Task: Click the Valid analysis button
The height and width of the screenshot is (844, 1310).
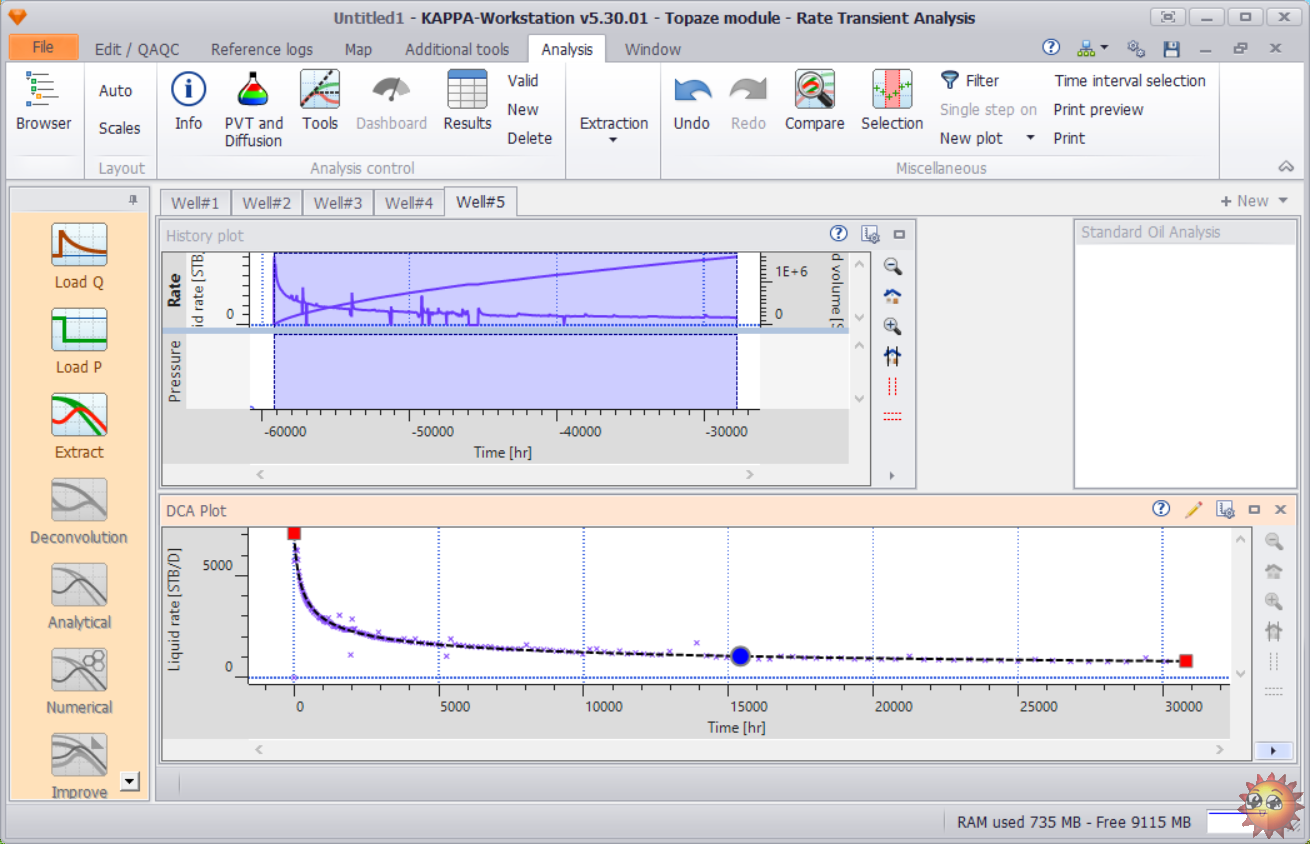Action: (523, 81)
